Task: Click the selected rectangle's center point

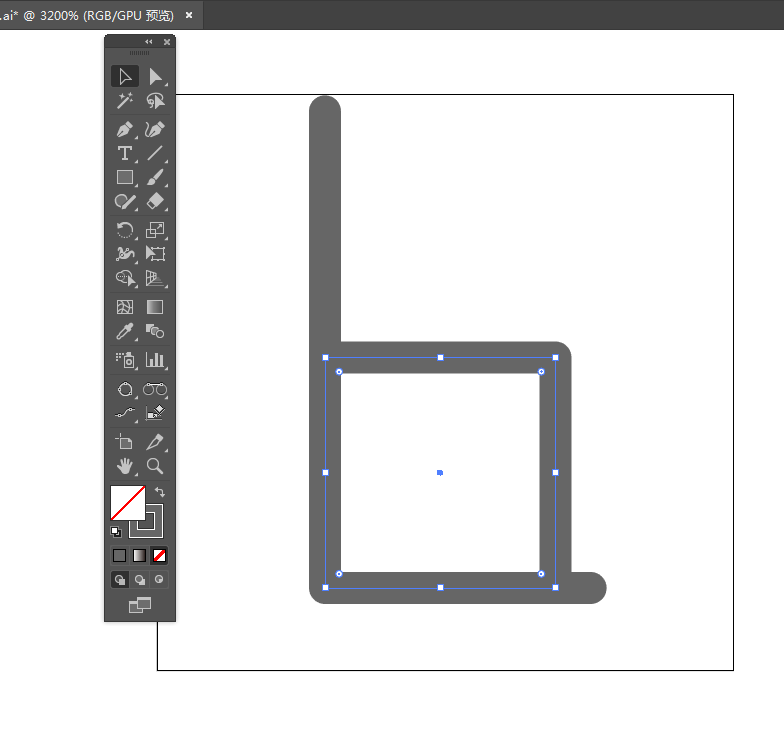Action: 440,472
